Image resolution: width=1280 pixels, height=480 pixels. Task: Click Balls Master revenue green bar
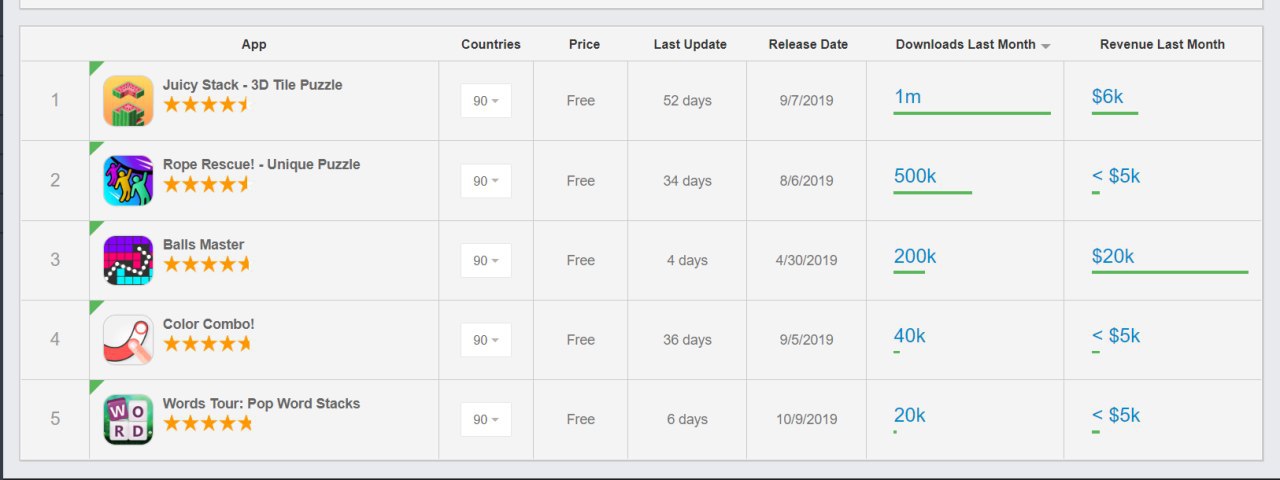point(1170,272)
